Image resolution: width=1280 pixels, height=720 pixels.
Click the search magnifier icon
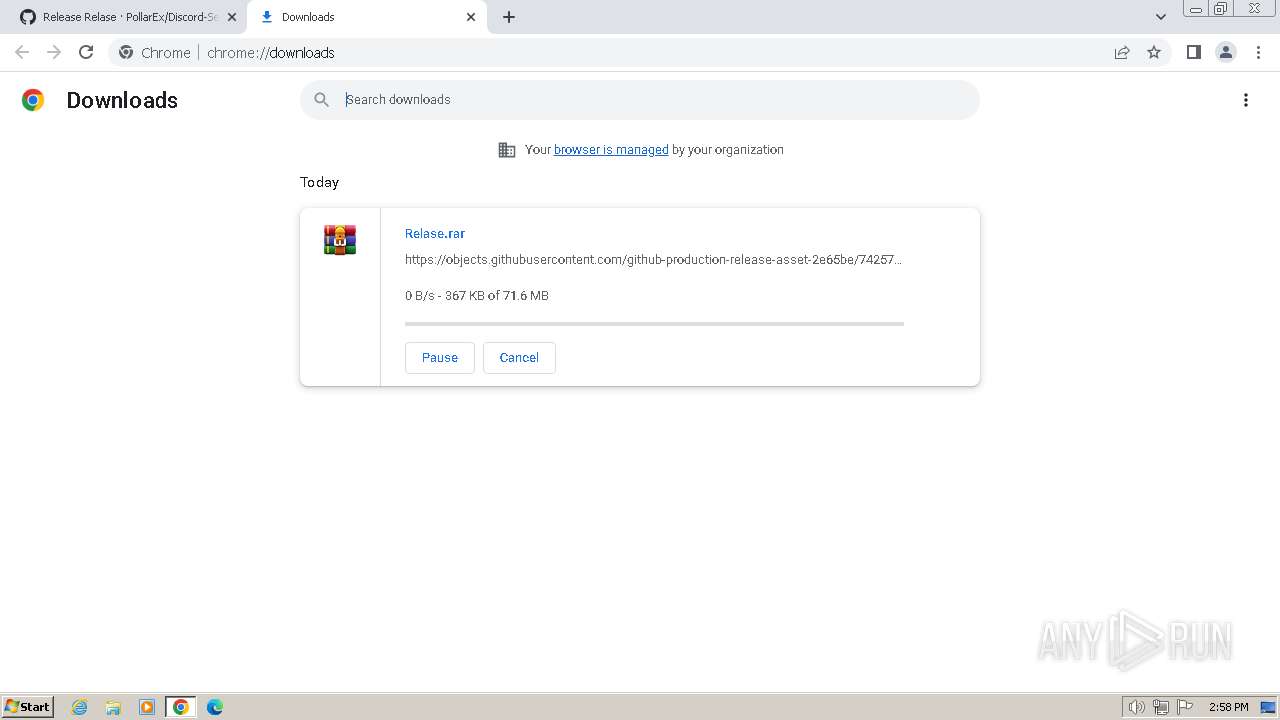click(x=321, y=100)
